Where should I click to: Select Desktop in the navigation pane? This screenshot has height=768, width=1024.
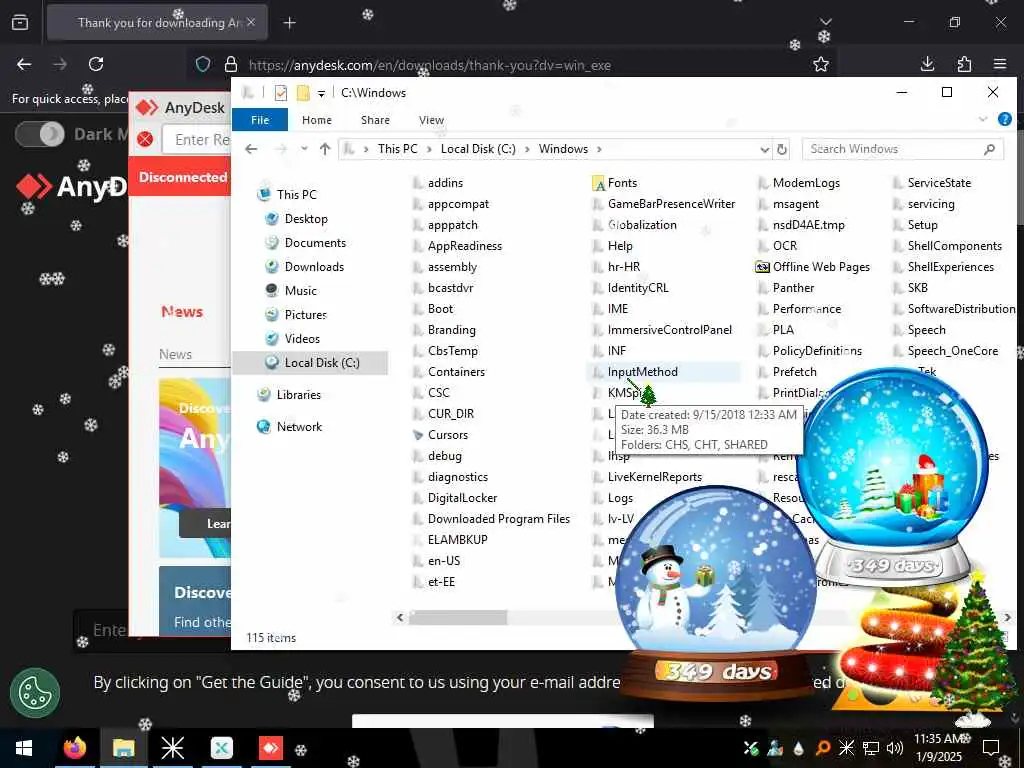click(306, 219)
